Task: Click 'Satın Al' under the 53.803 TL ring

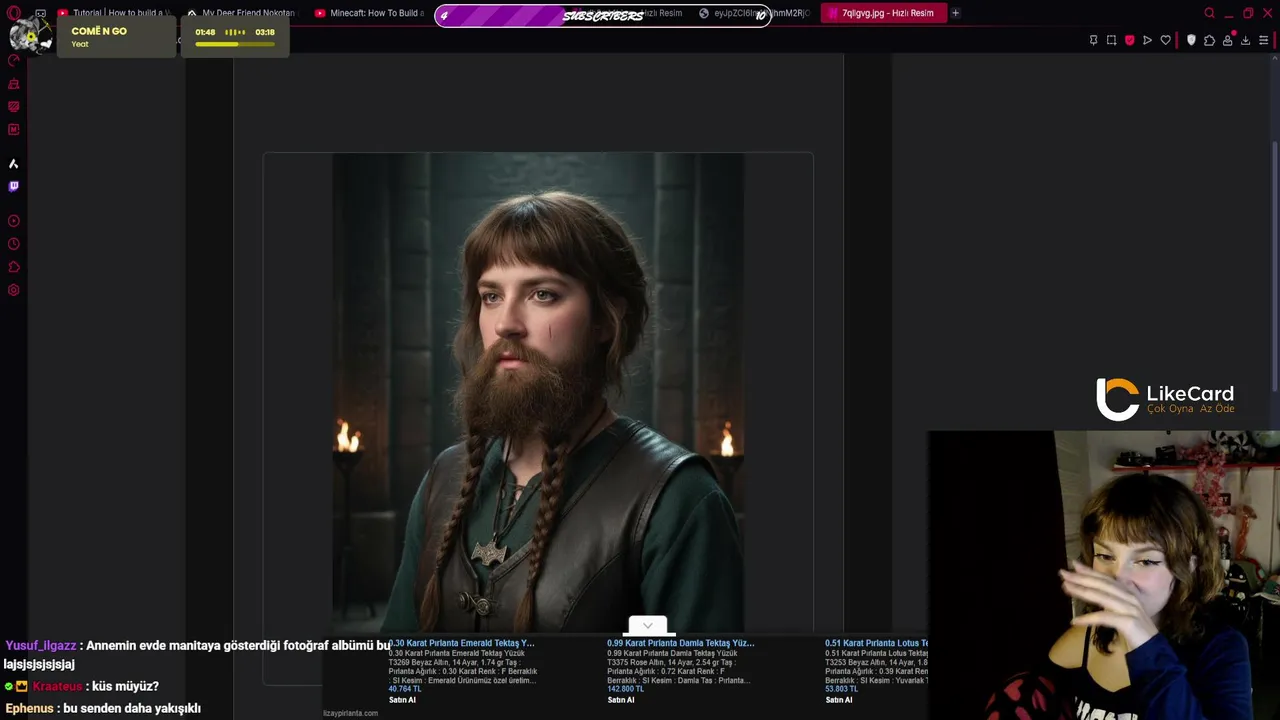Action: coord(839,700)
